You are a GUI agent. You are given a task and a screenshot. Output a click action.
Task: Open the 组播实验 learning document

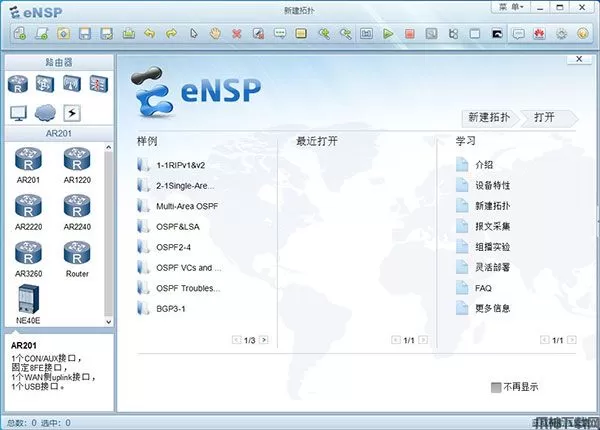(483, 247)
